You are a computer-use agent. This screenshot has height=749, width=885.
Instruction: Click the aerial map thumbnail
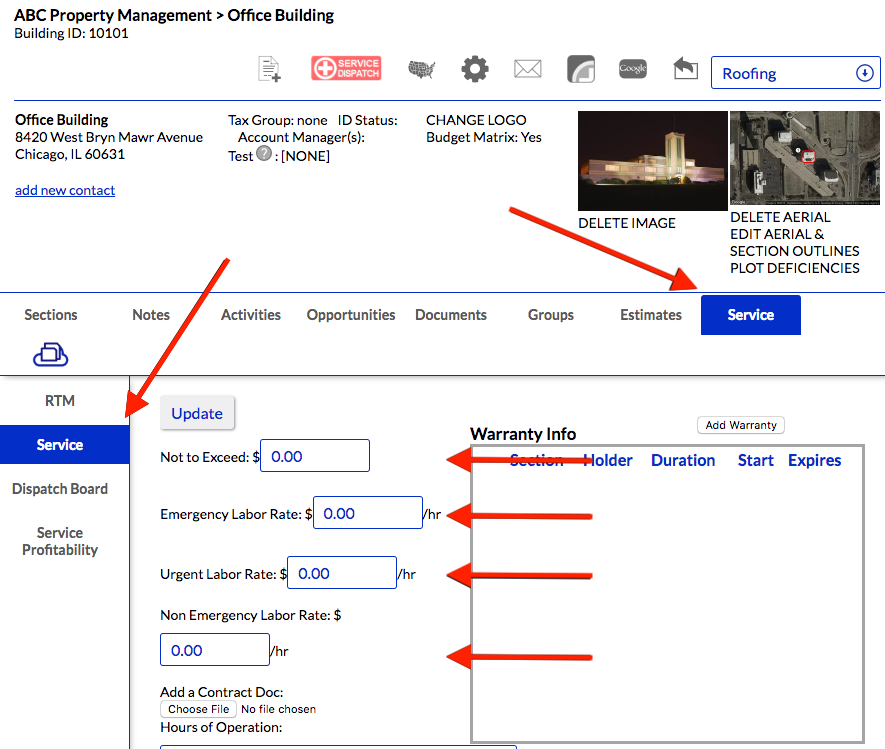(x=804, y=157)
